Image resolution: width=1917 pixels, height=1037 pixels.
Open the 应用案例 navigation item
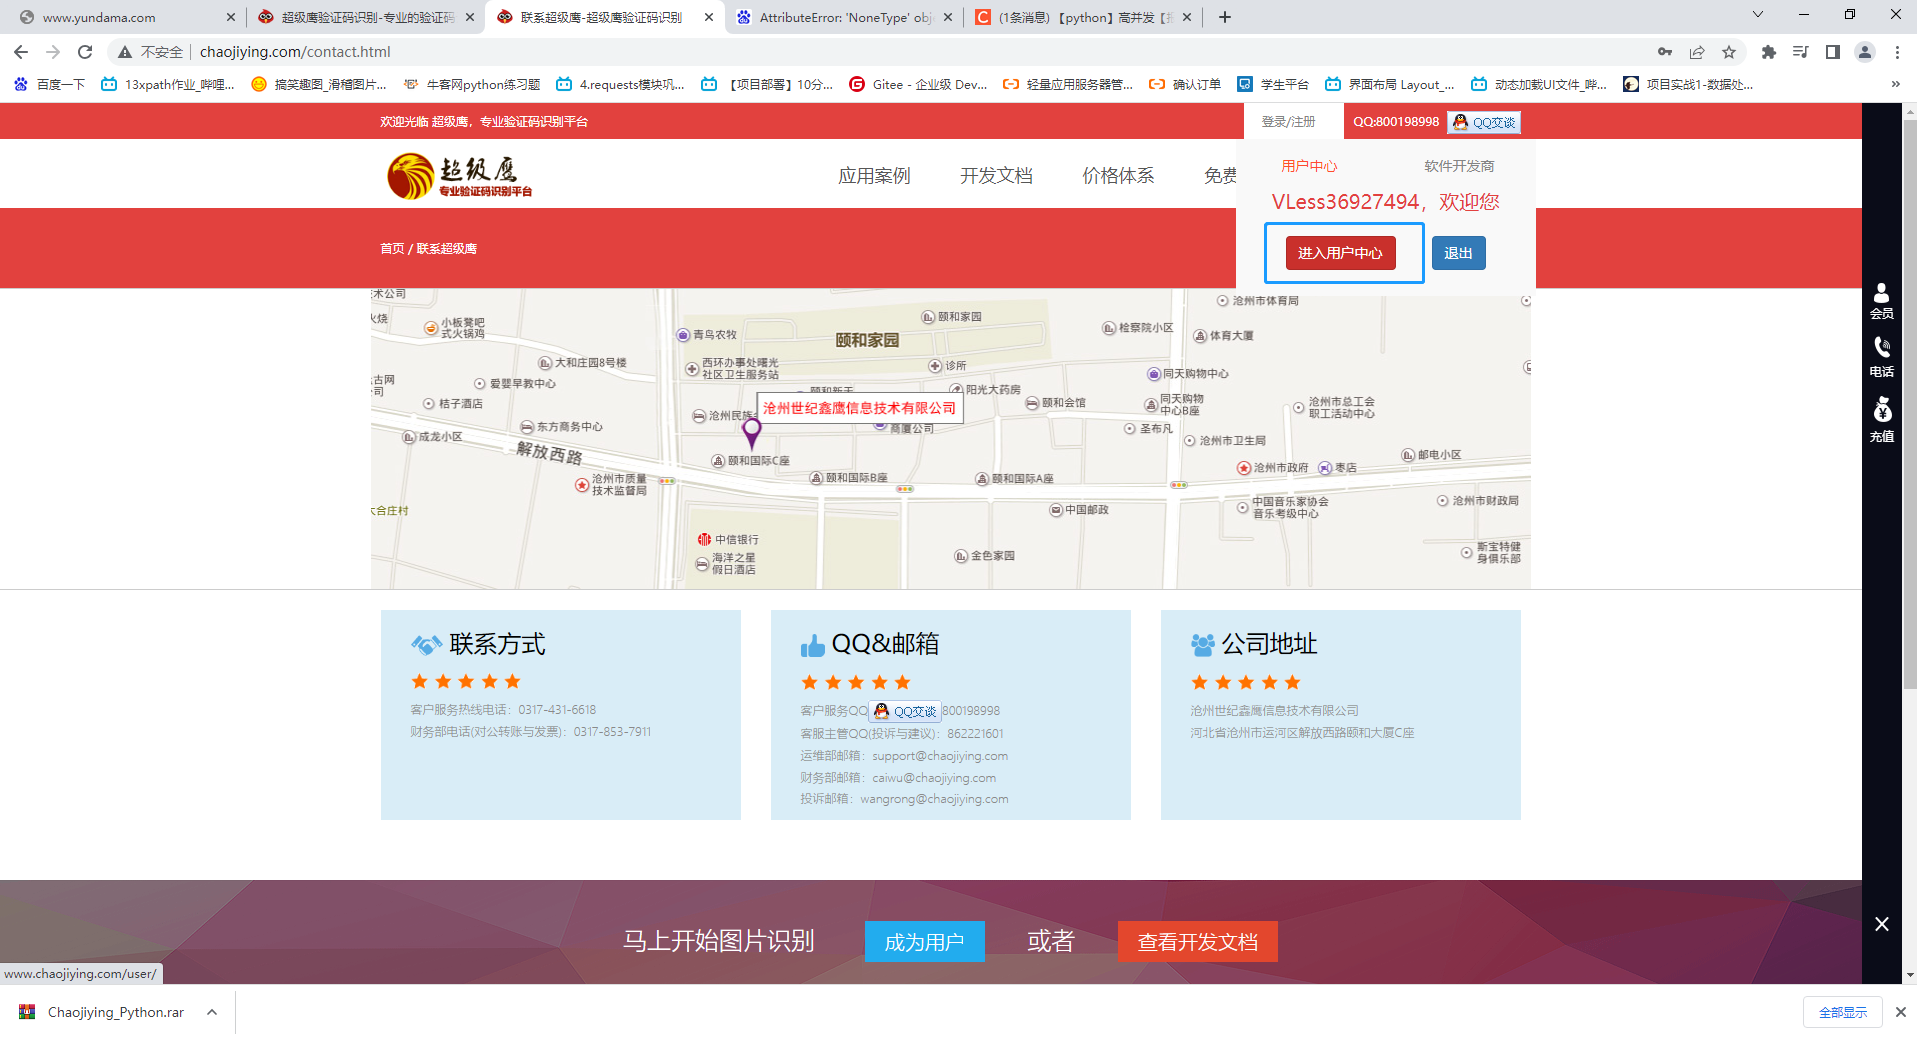[x=874, y=176]
